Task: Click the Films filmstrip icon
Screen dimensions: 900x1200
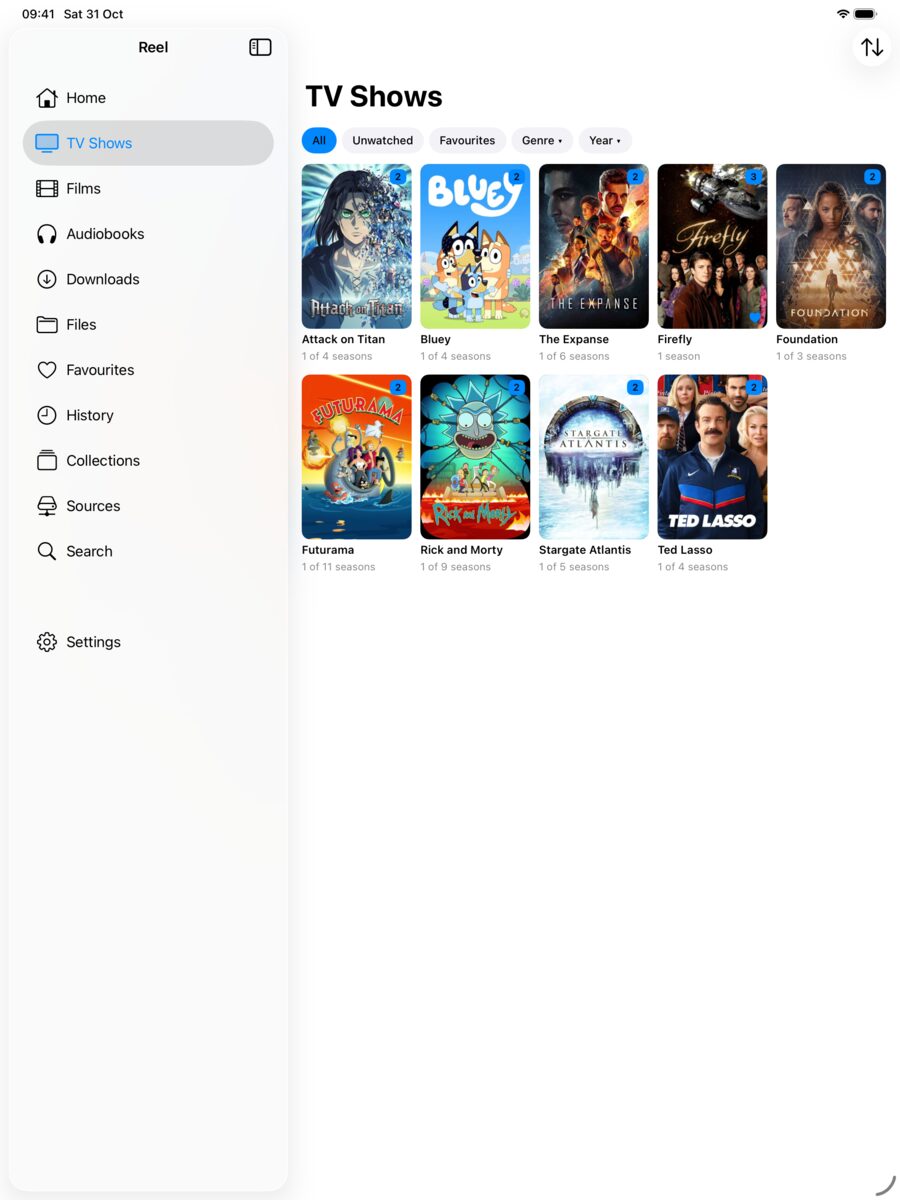Action: pyautogui.click(x=47, y=188)
